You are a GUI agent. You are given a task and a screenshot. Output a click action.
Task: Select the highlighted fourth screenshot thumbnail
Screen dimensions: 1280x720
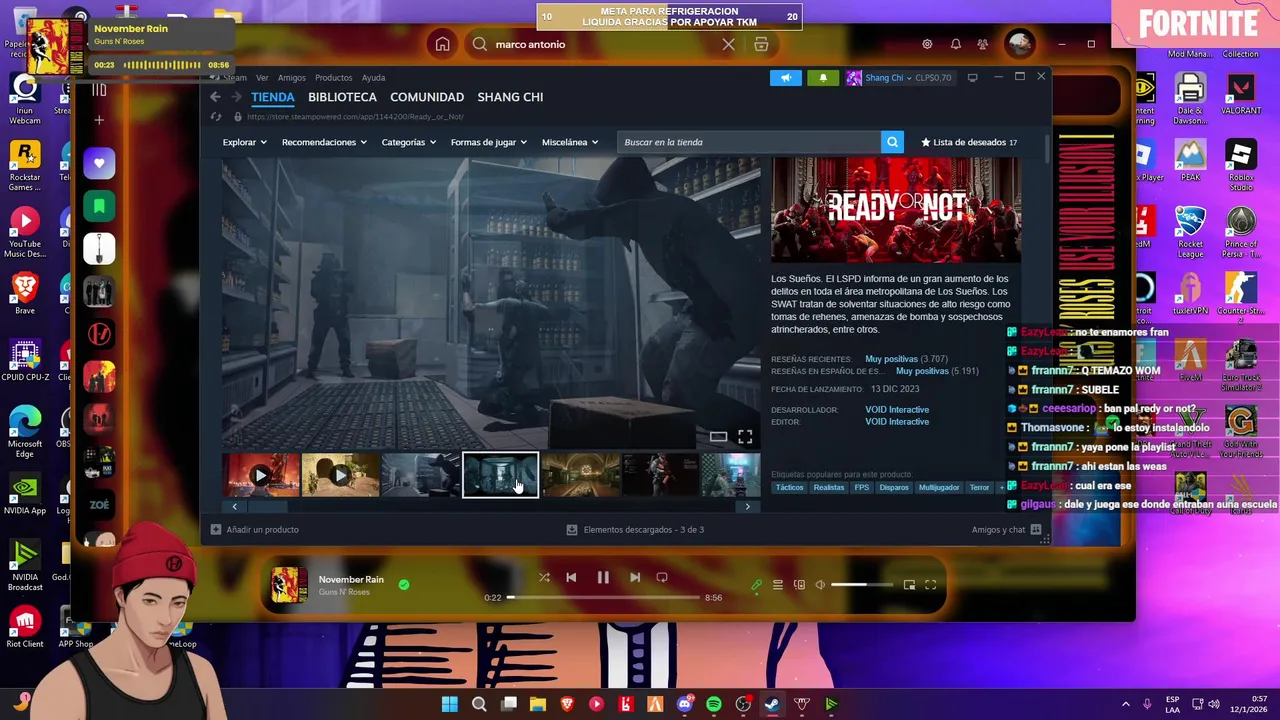coord(500,475)
